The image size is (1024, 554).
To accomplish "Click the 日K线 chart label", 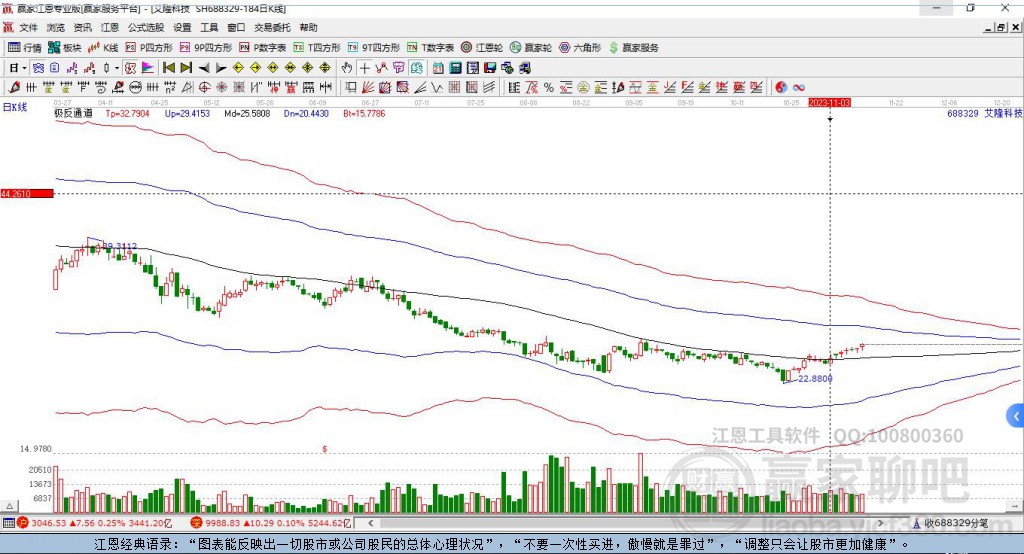I will click(15, 107).
